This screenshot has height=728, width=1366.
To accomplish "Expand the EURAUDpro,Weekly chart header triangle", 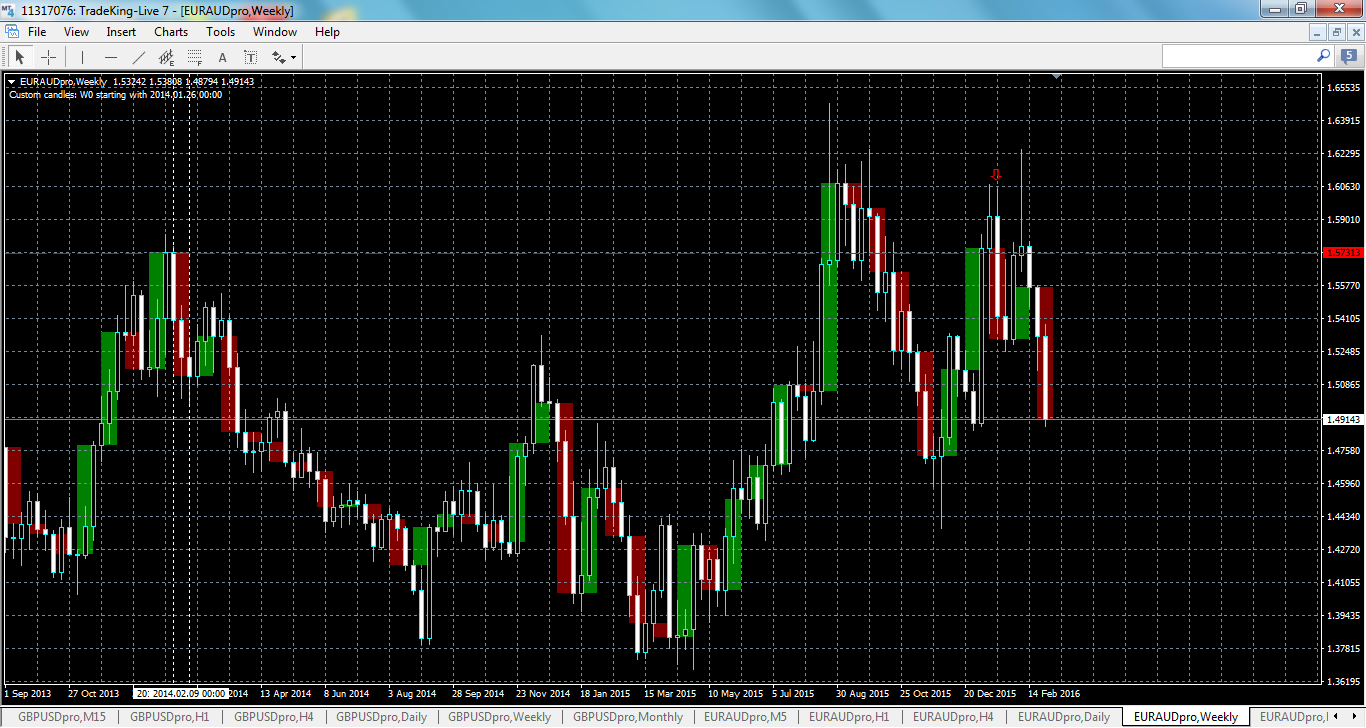I will 11,82.
